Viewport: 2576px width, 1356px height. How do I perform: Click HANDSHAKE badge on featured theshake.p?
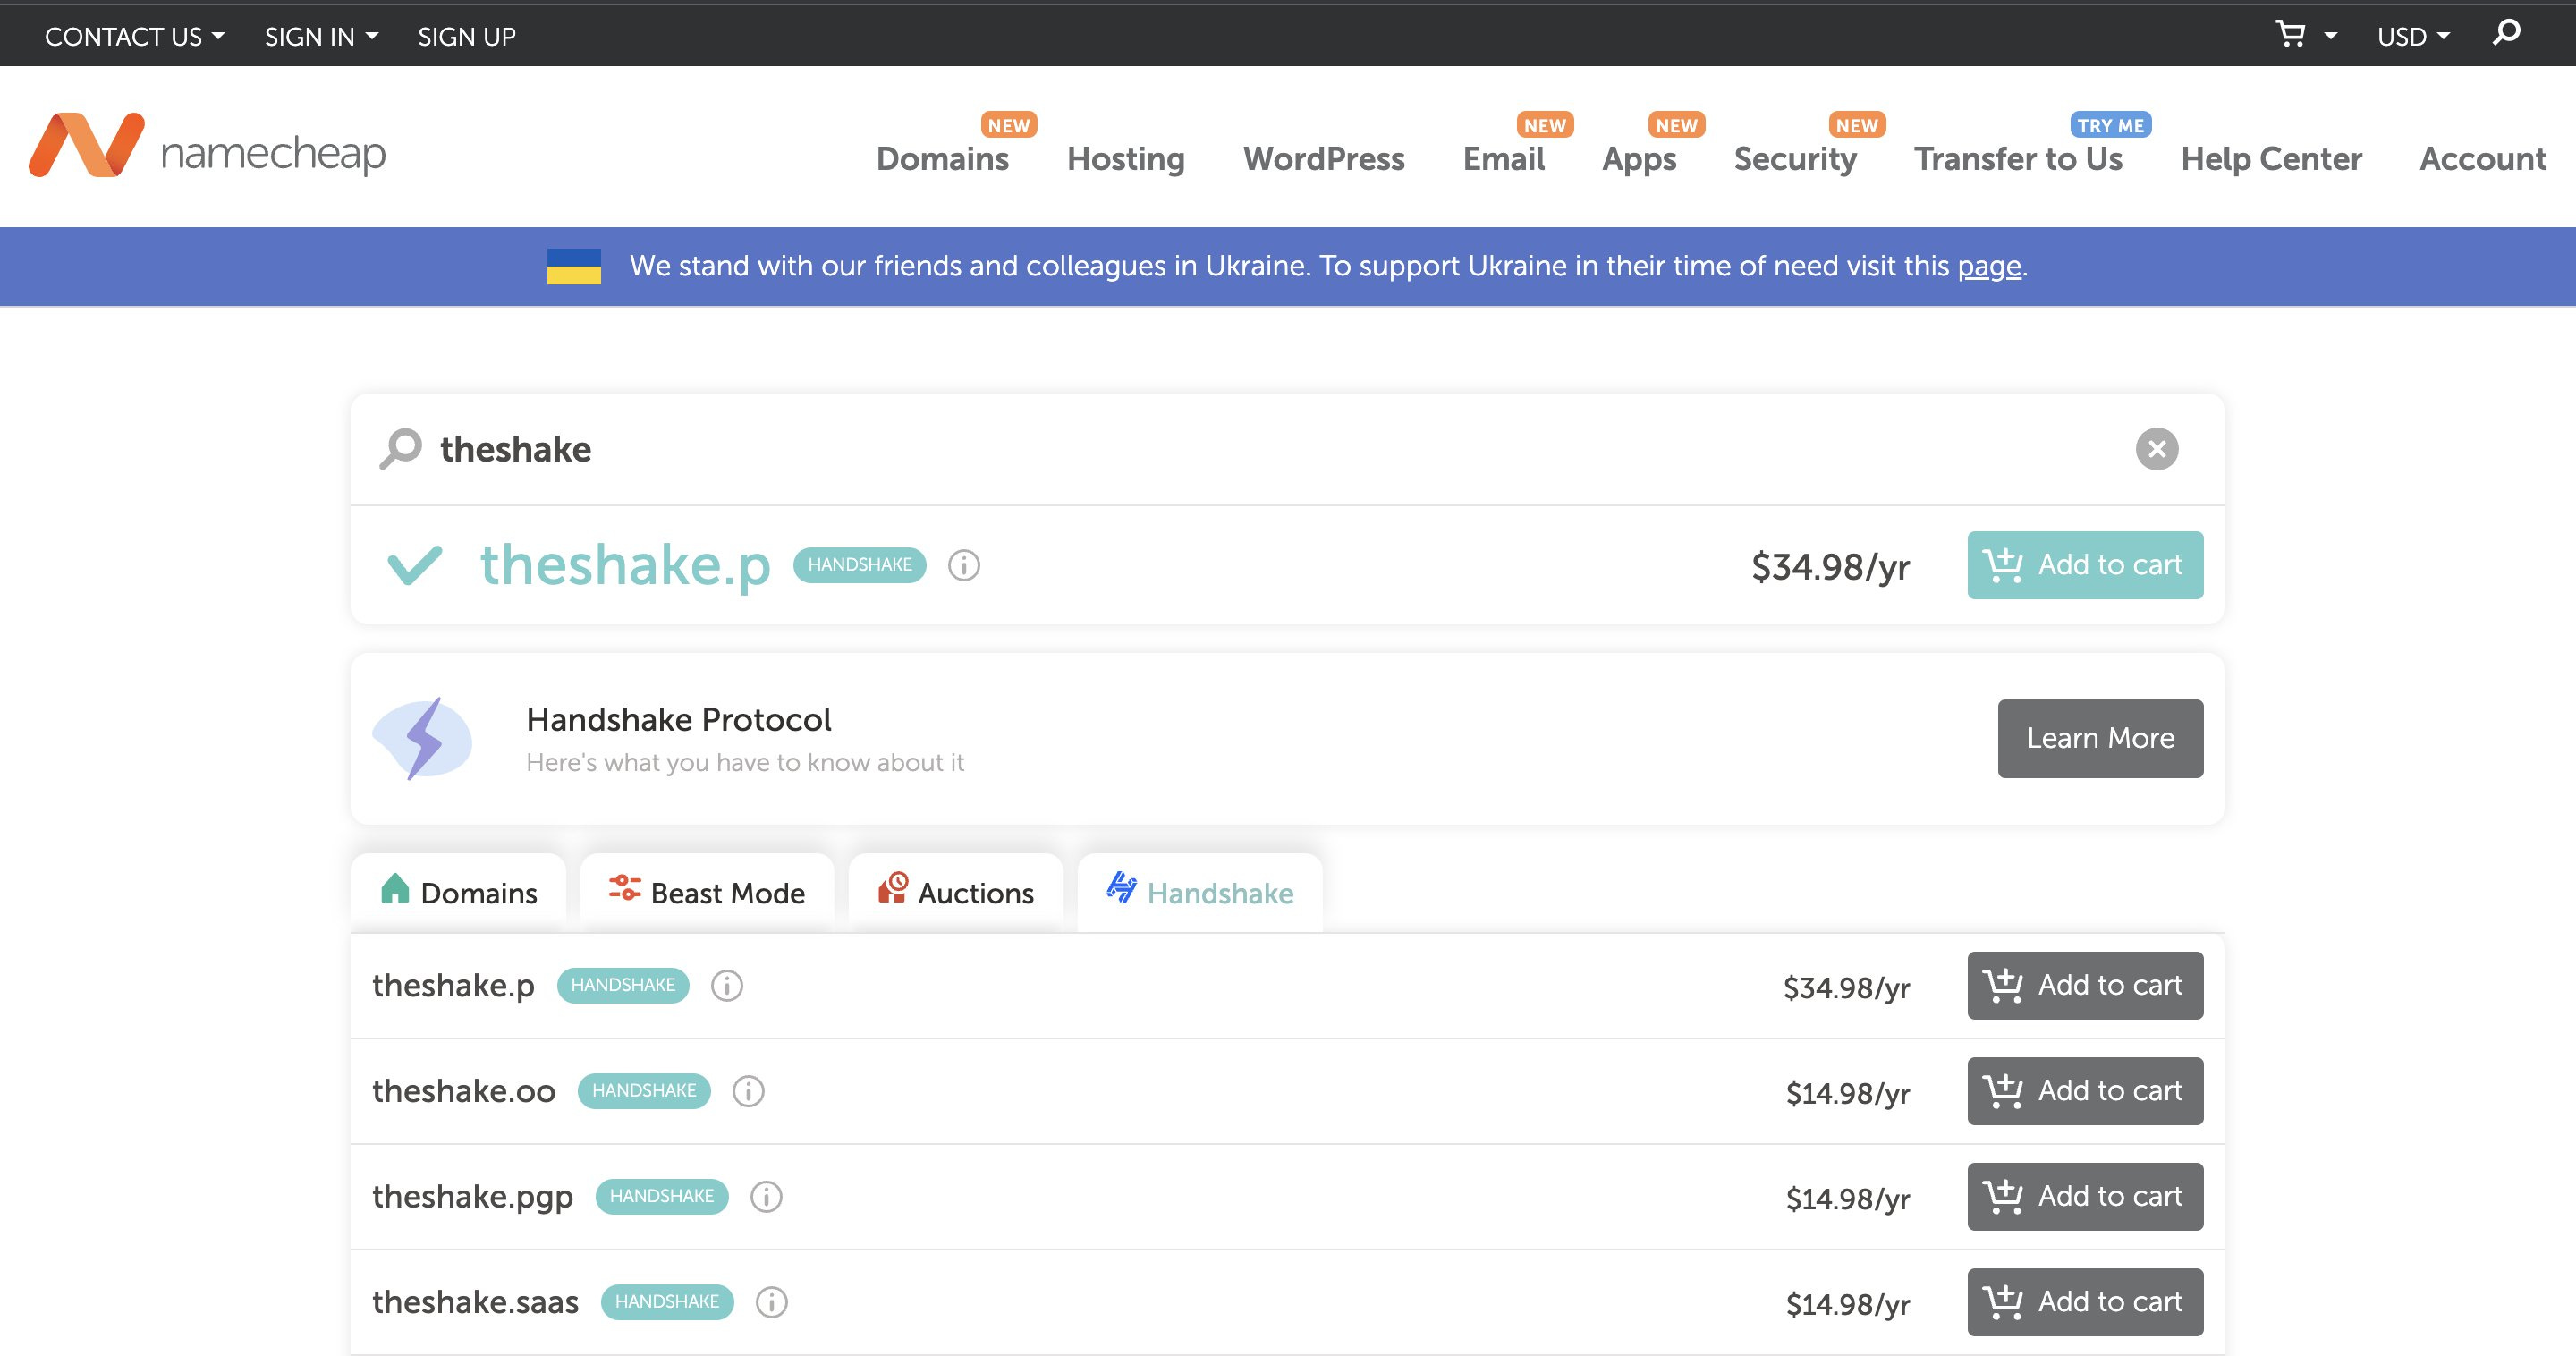pyautogui.click(x=860, y=565)
